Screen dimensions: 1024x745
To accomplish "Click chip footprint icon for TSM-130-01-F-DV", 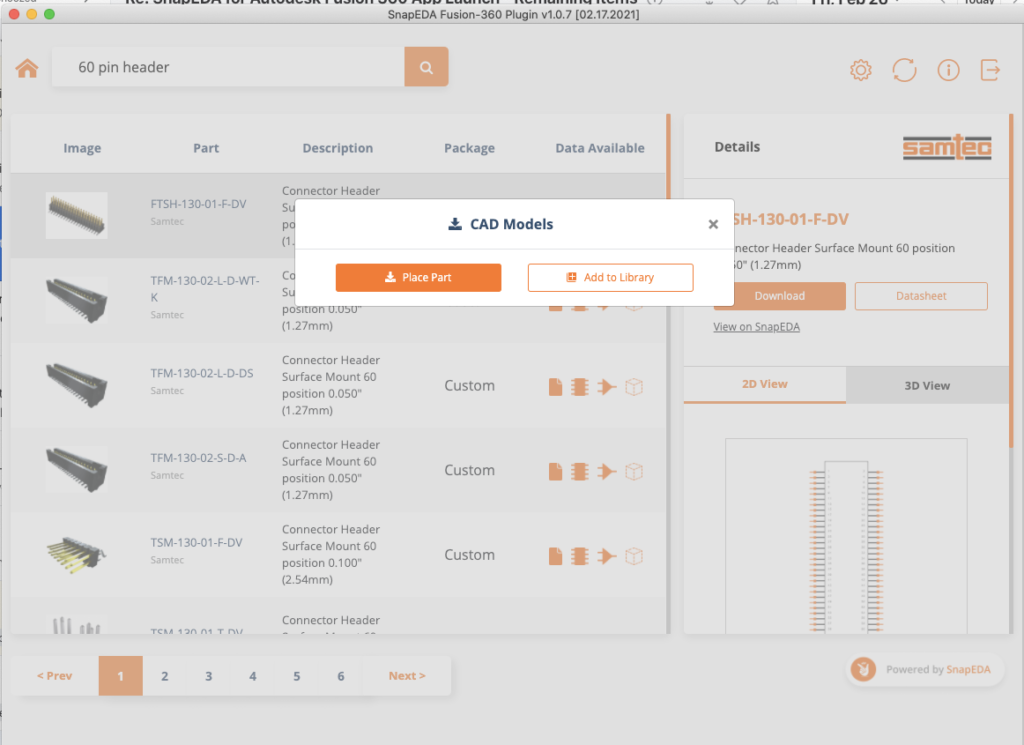I will coord(579,556).
